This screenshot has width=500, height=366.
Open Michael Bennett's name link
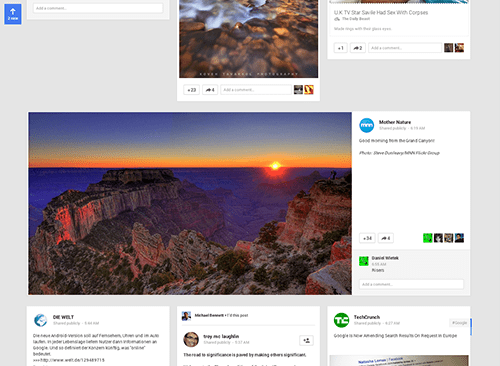209,315
